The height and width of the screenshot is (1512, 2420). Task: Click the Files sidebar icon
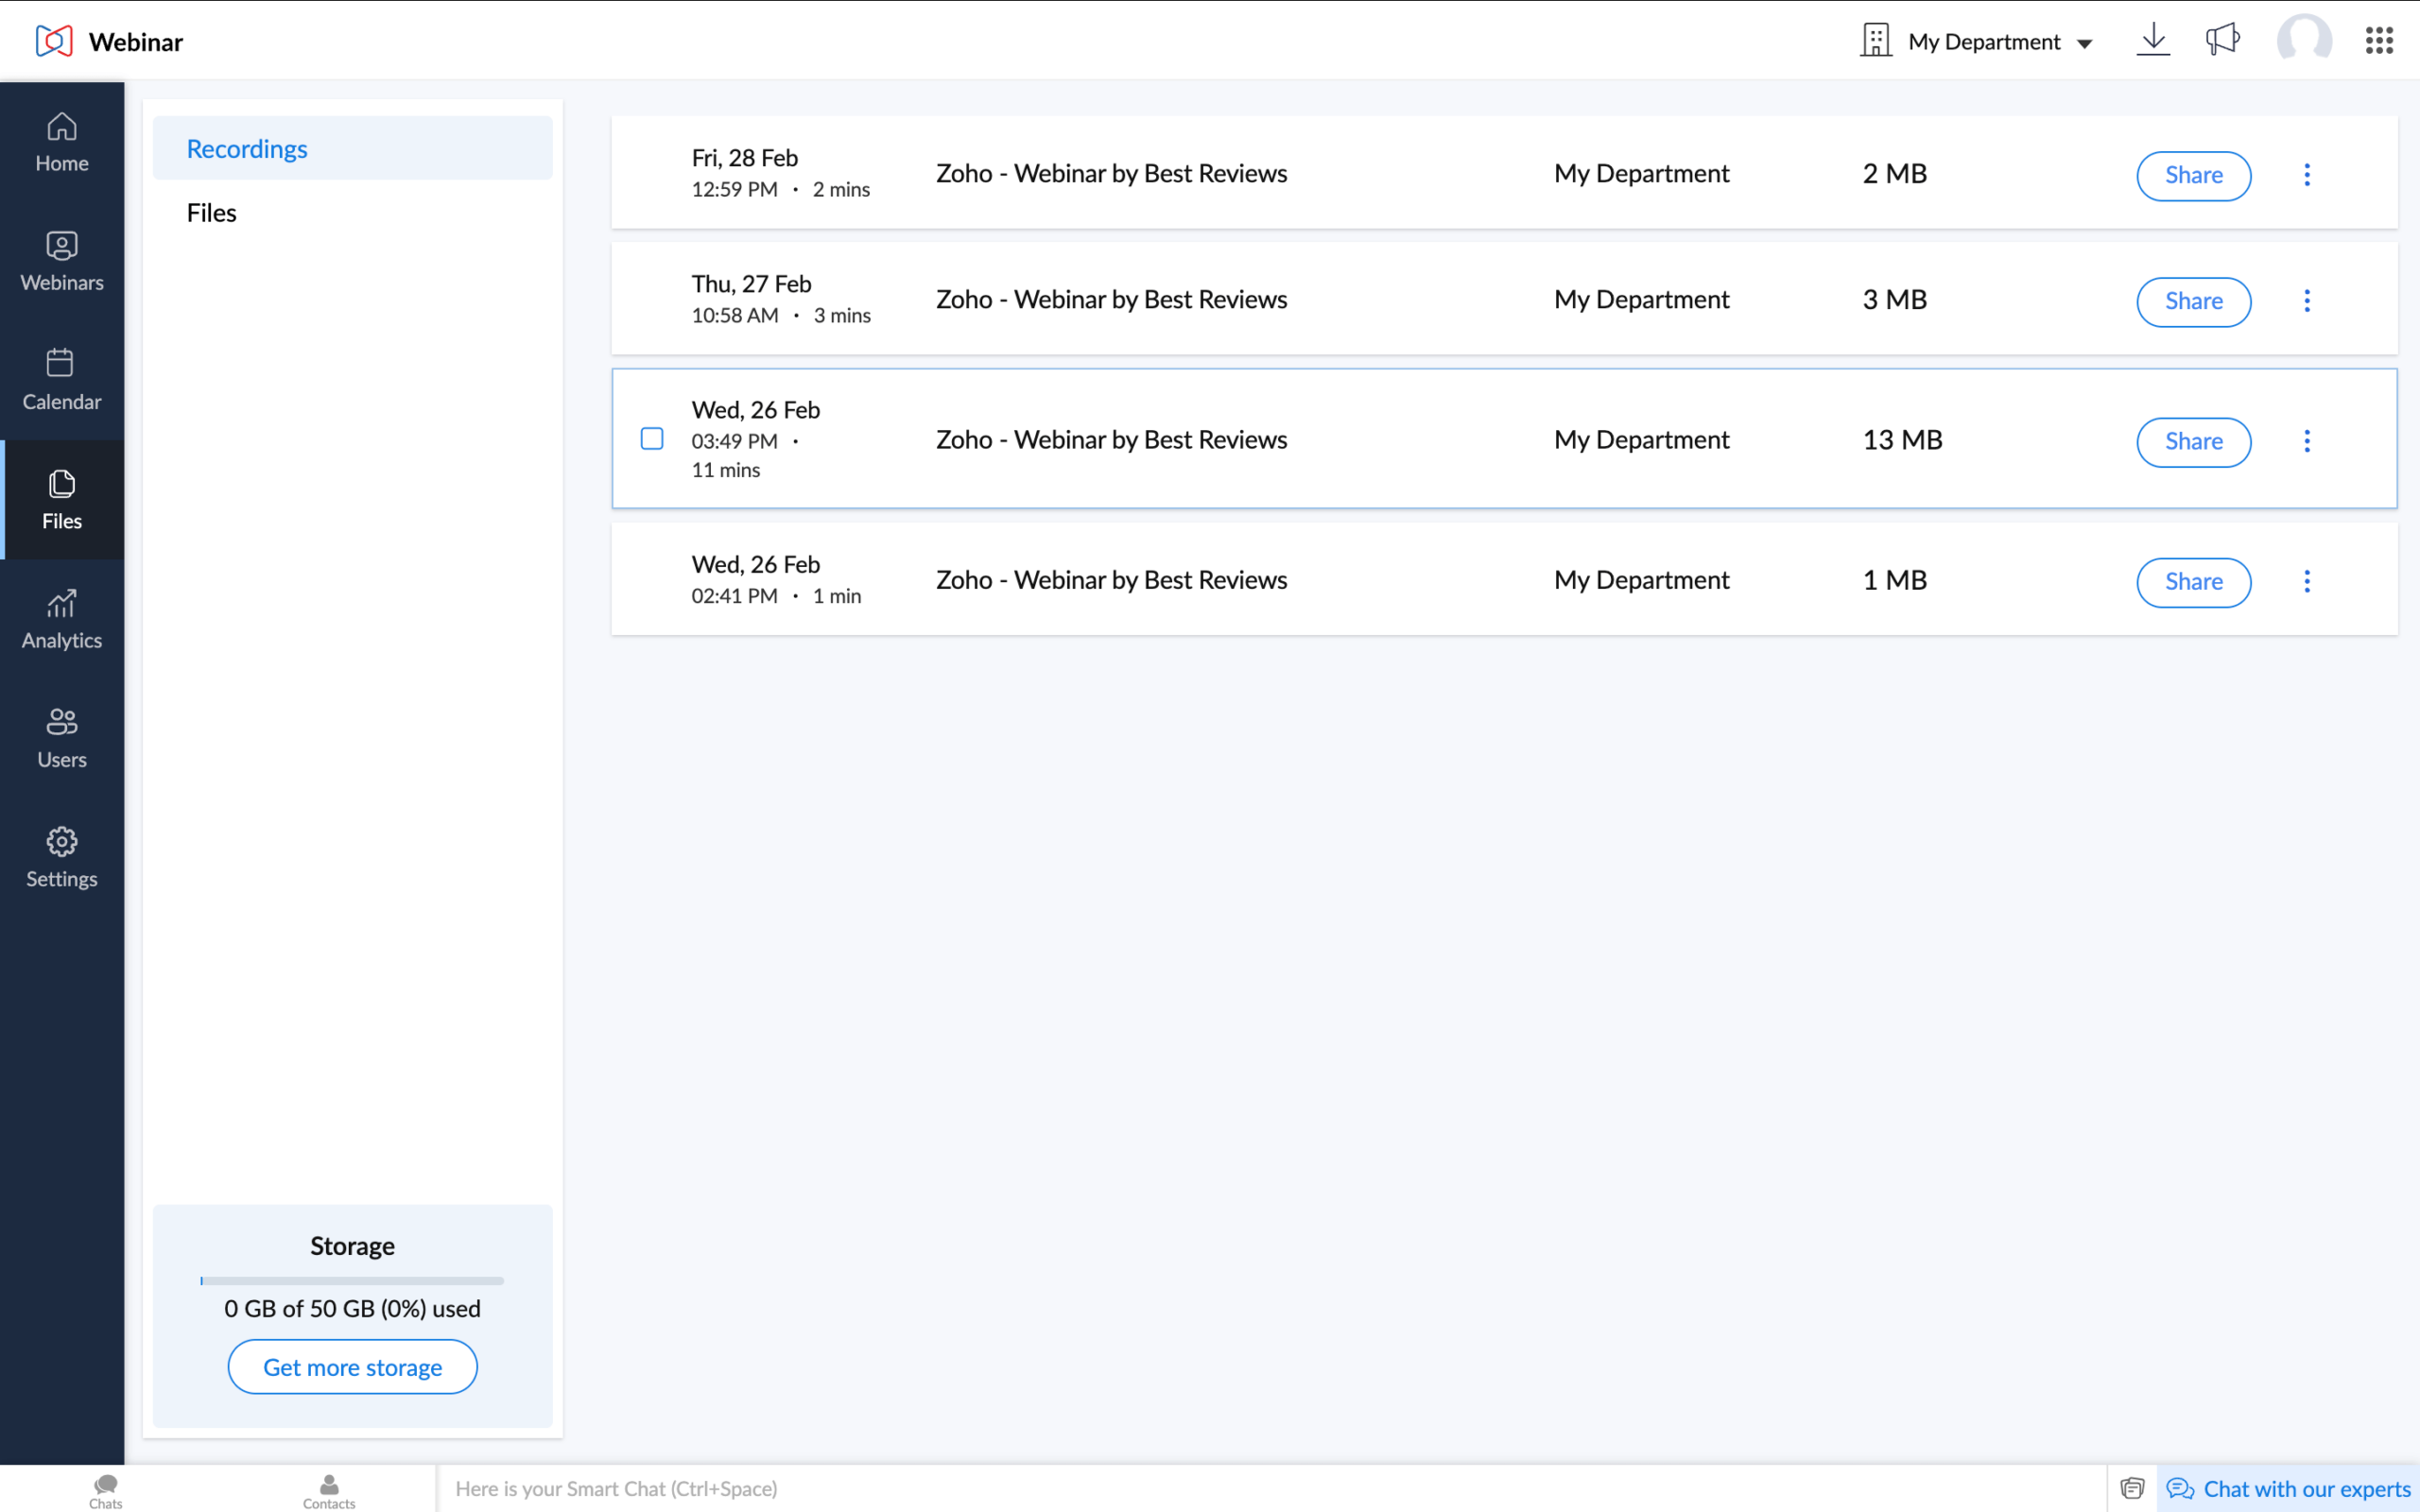61,500
